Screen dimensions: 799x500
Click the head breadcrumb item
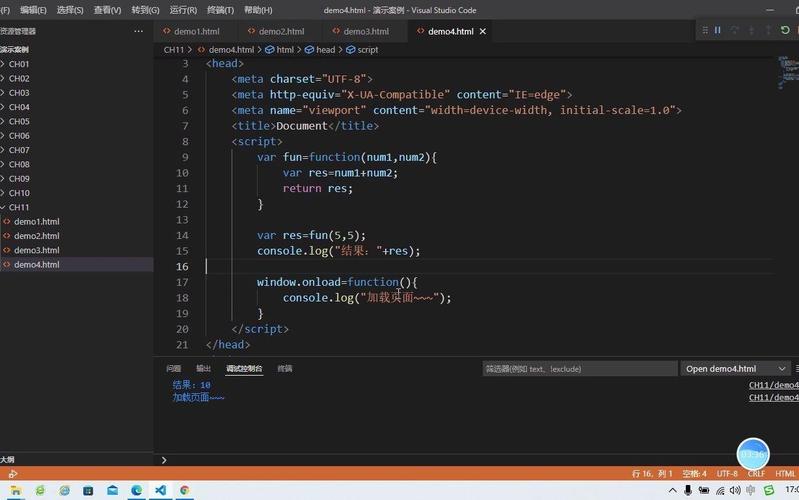point(325,49)
